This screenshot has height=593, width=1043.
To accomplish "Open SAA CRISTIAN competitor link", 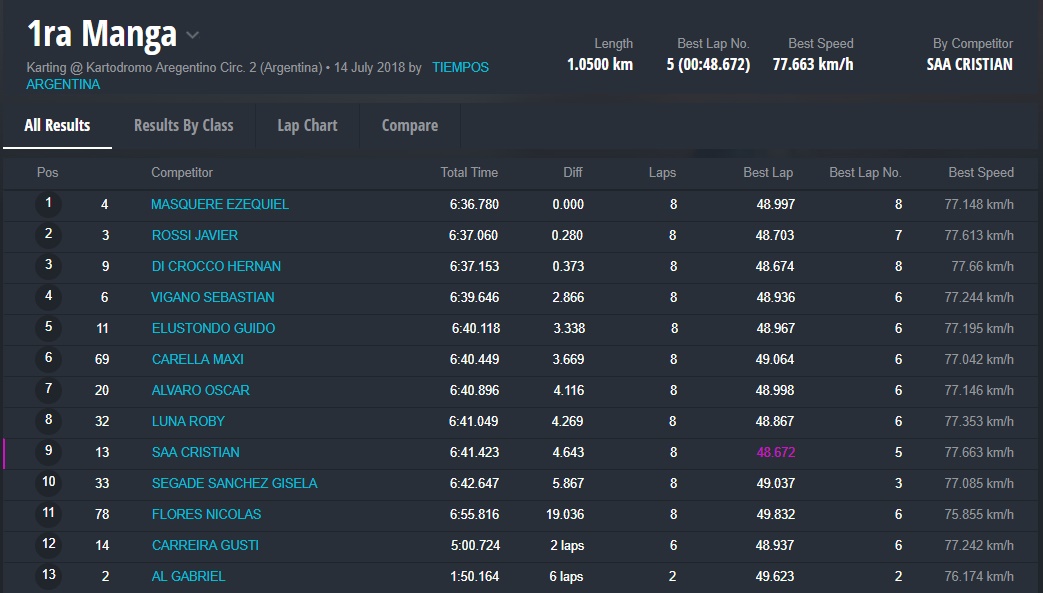I will point(196,452).
